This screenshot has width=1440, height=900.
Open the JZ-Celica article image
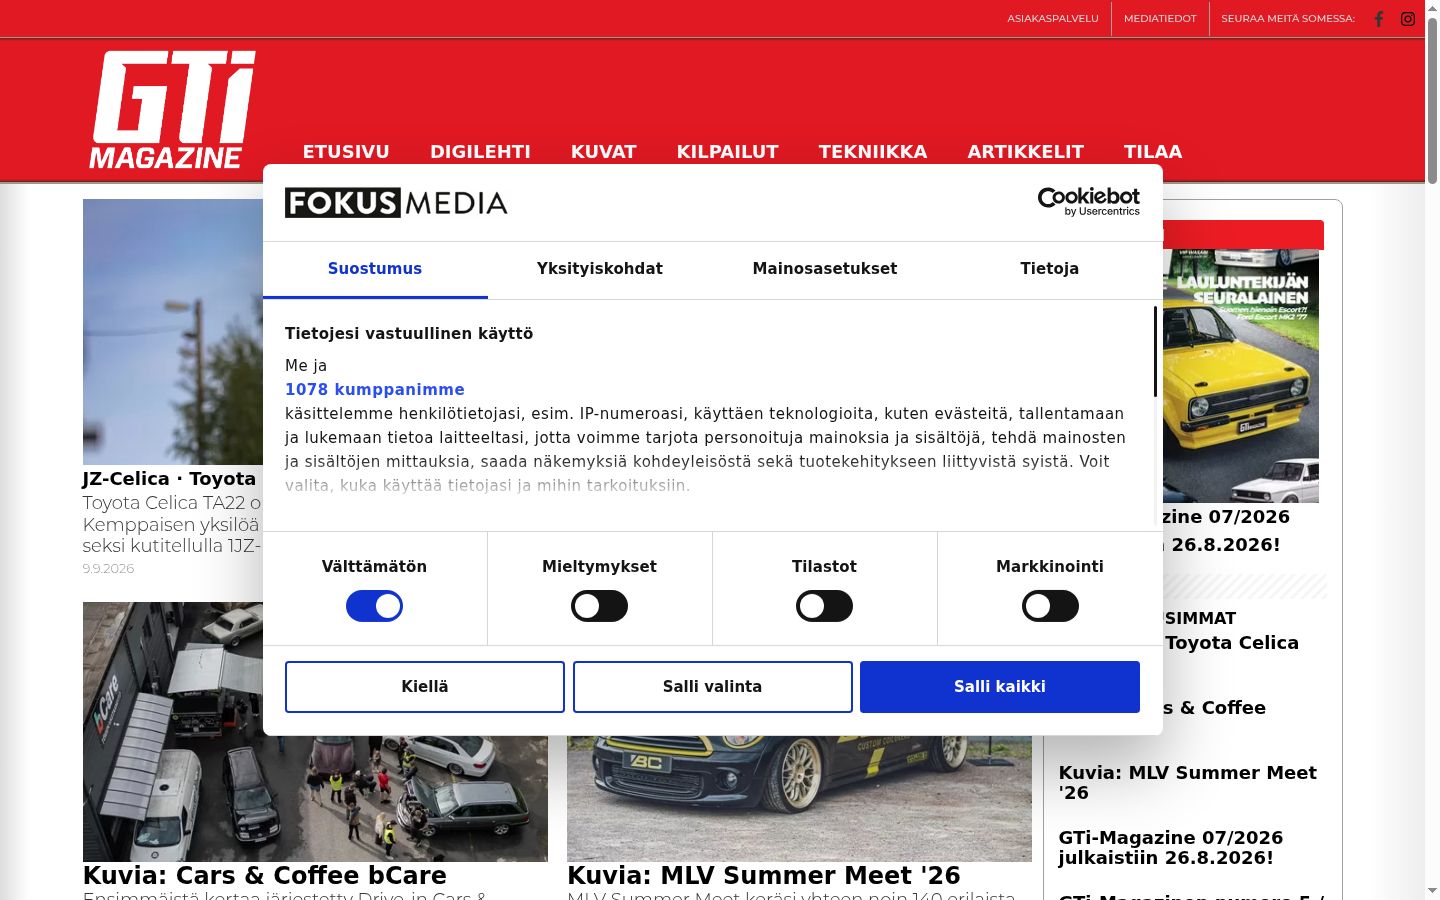tap(173, 332)
